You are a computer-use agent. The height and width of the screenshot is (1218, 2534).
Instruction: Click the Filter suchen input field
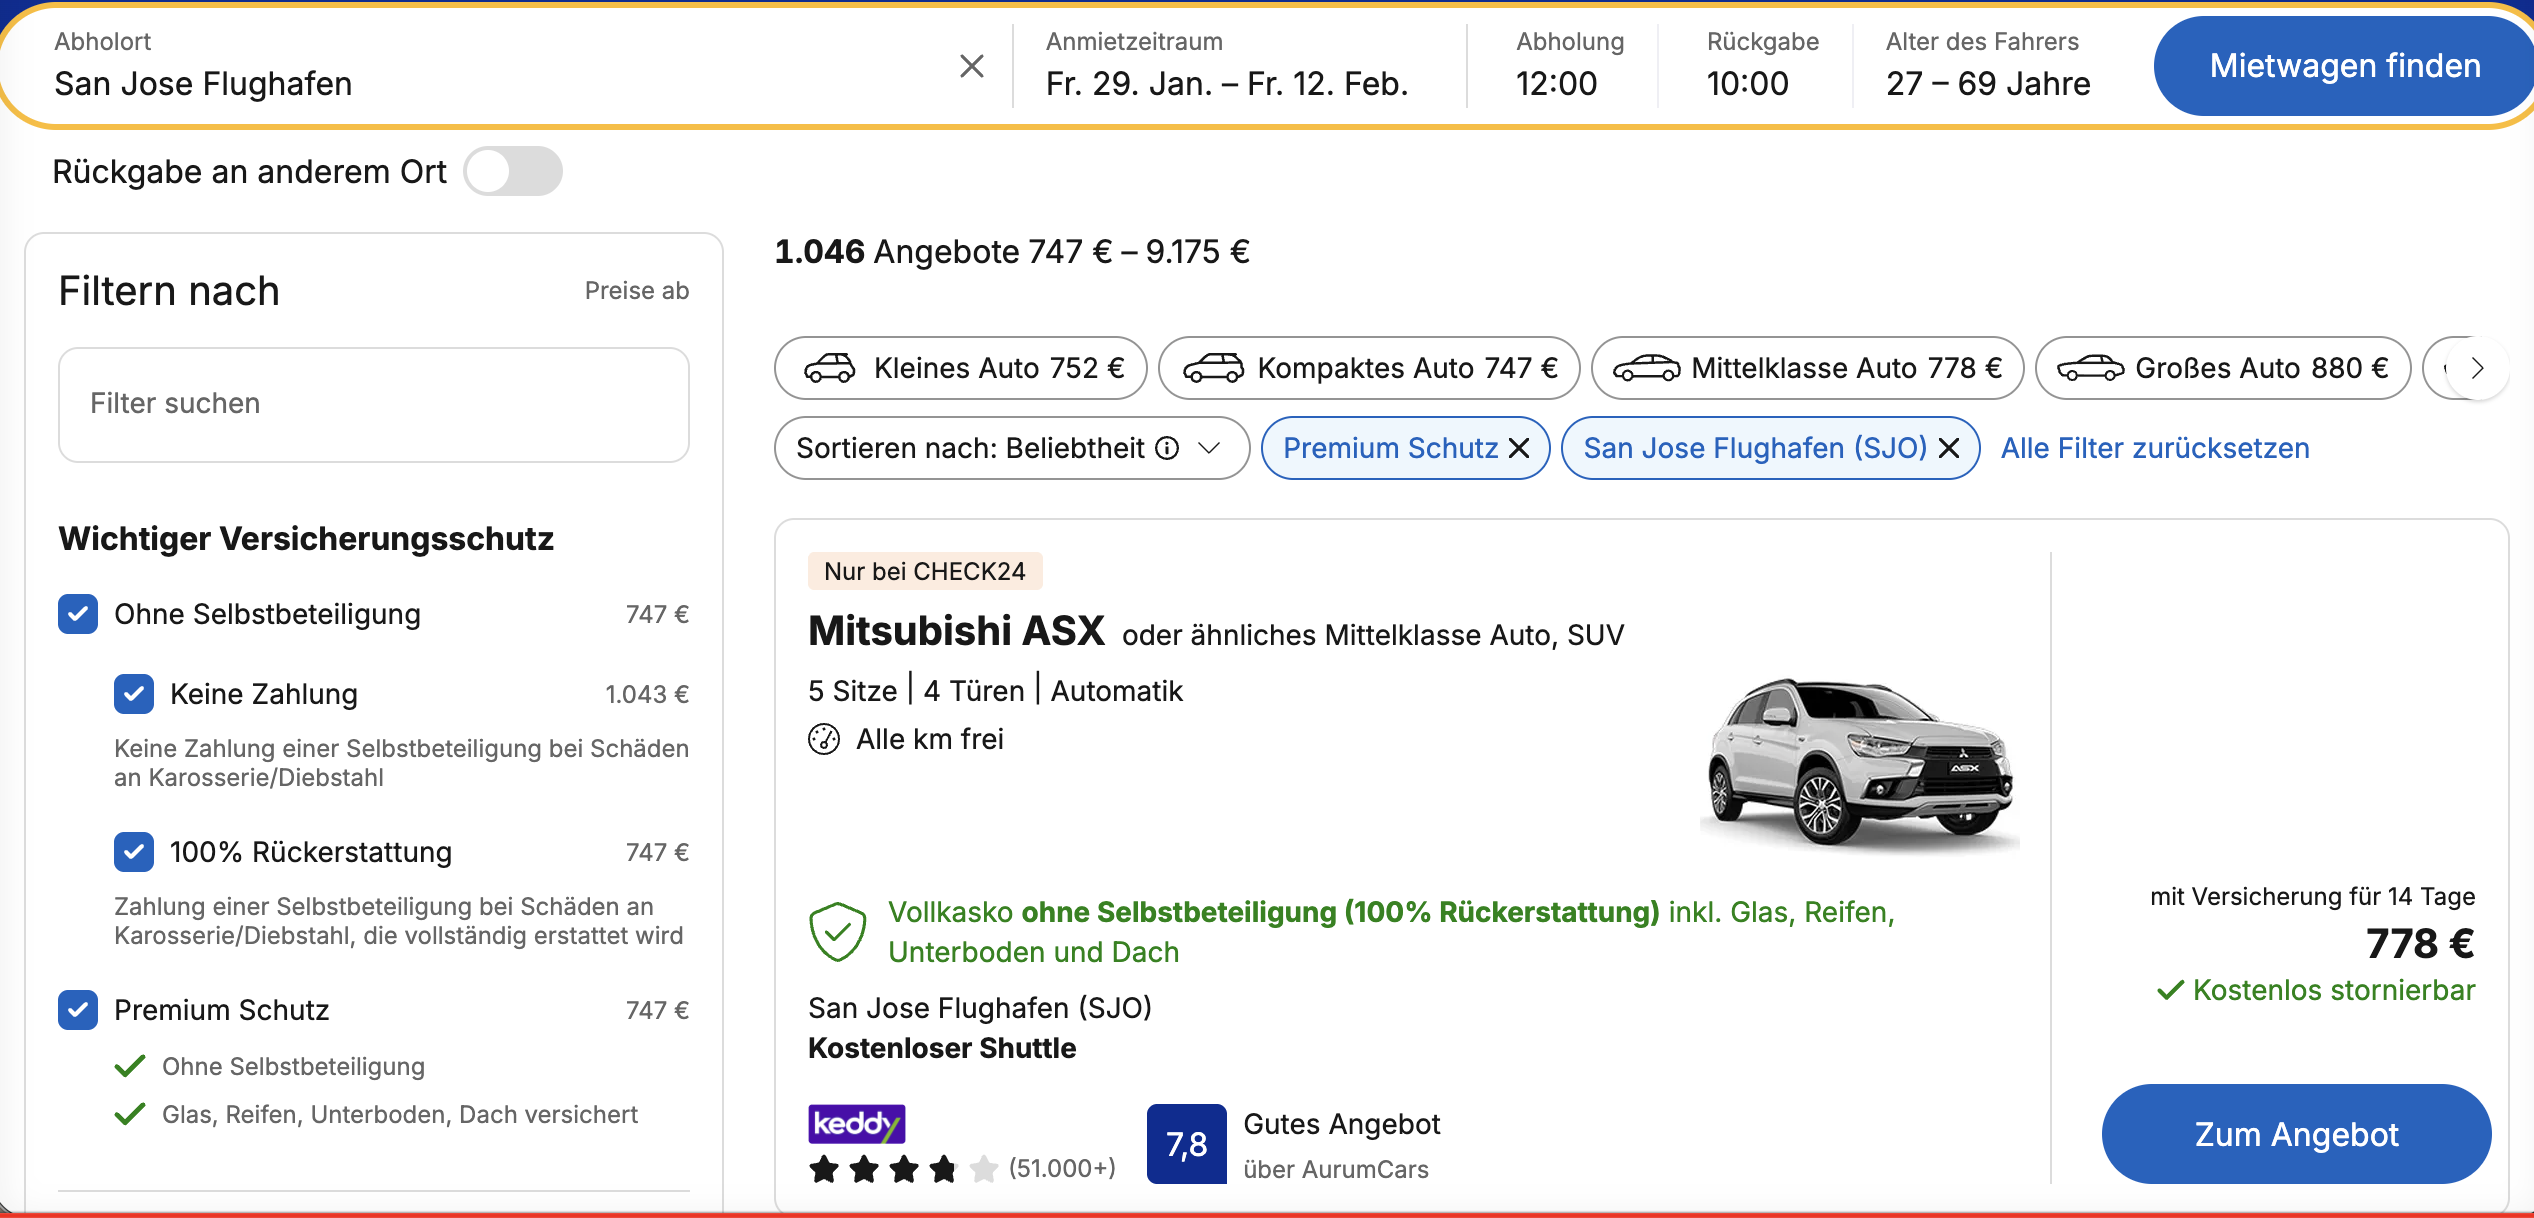click(x=374, y=404)
